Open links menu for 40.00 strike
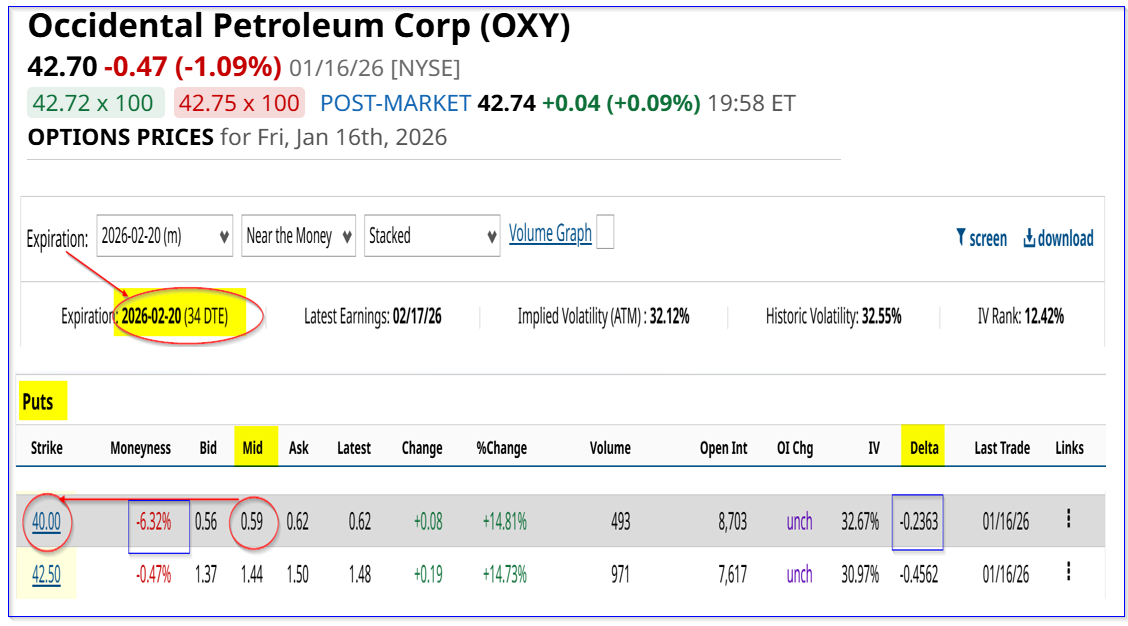The image size is (1128, 626). click(x=1068, y=519)
